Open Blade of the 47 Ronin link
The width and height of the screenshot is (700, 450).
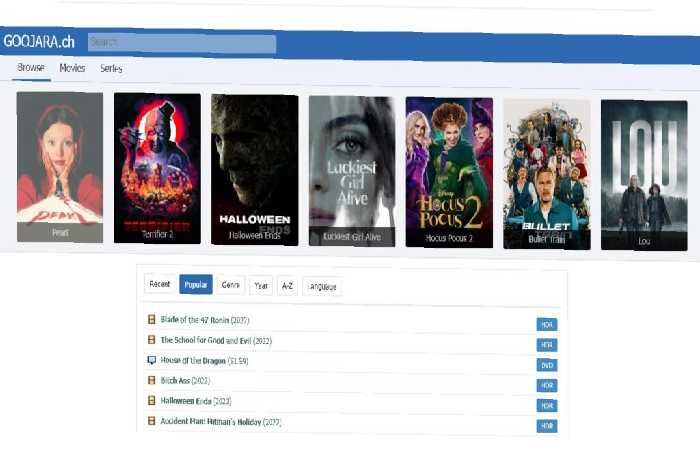(x=205, y=320)
